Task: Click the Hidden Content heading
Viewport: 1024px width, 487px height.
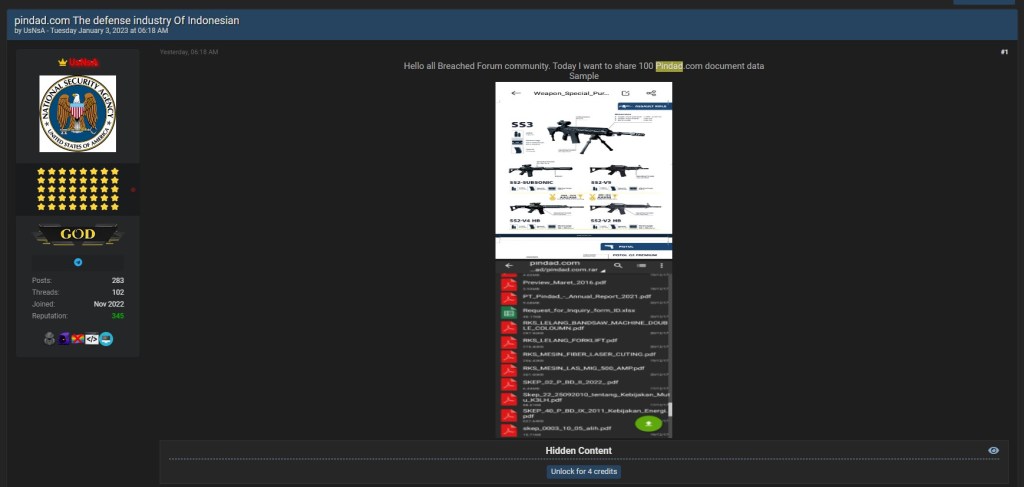Action: point(579,450)
